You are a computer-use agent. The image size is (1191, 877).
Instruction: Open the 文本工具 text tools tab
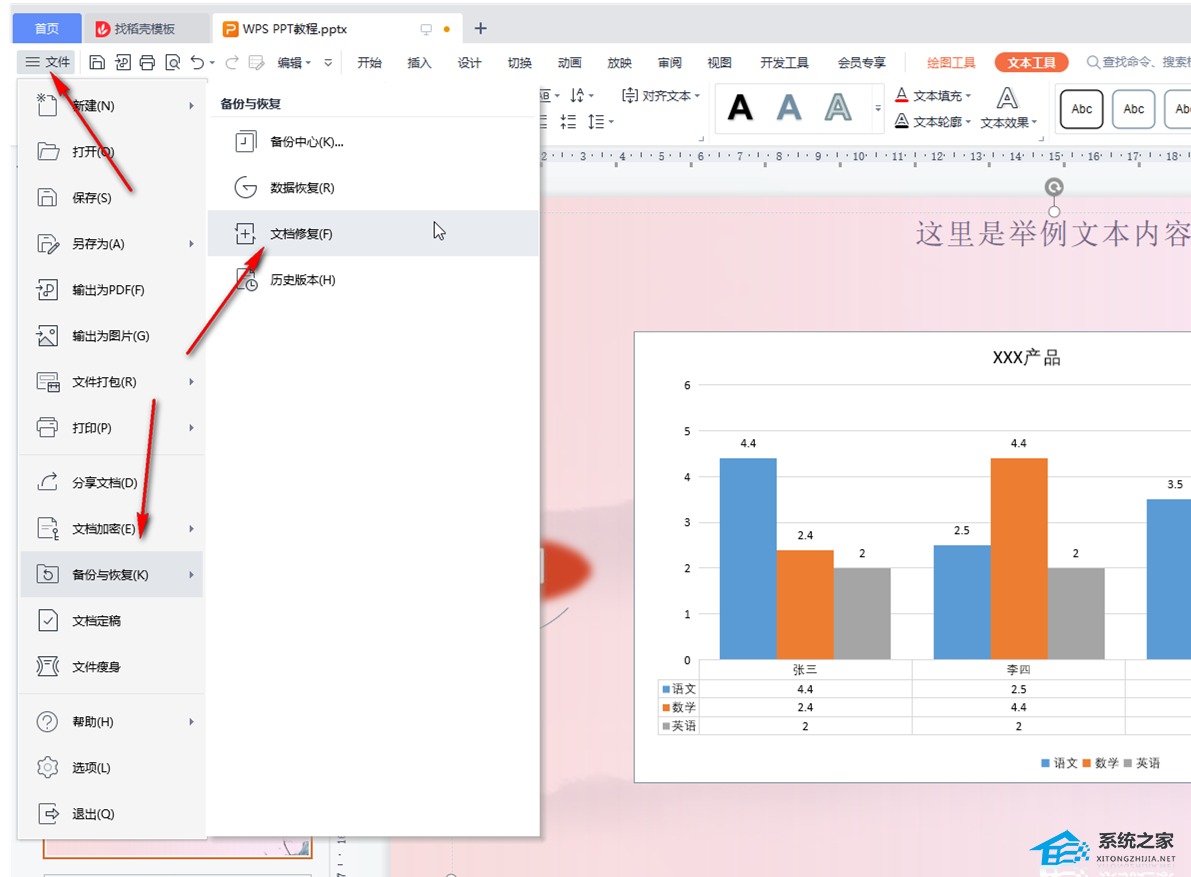[1031, 62]
